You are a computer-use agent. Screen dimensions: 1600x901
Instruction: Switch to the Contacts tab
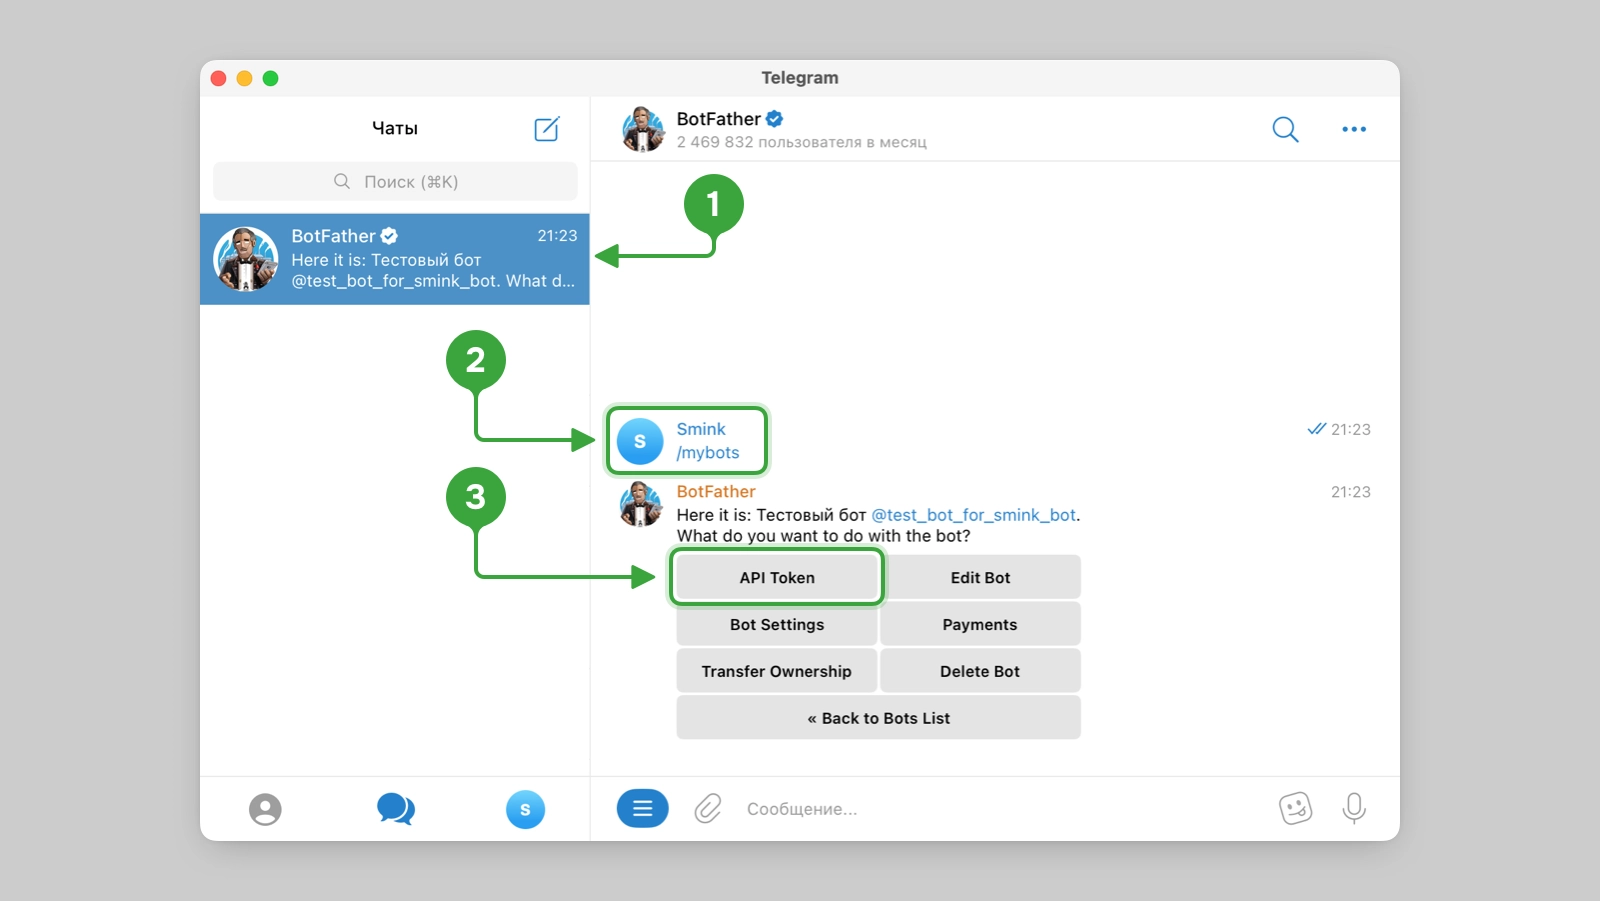click(265, 809)
